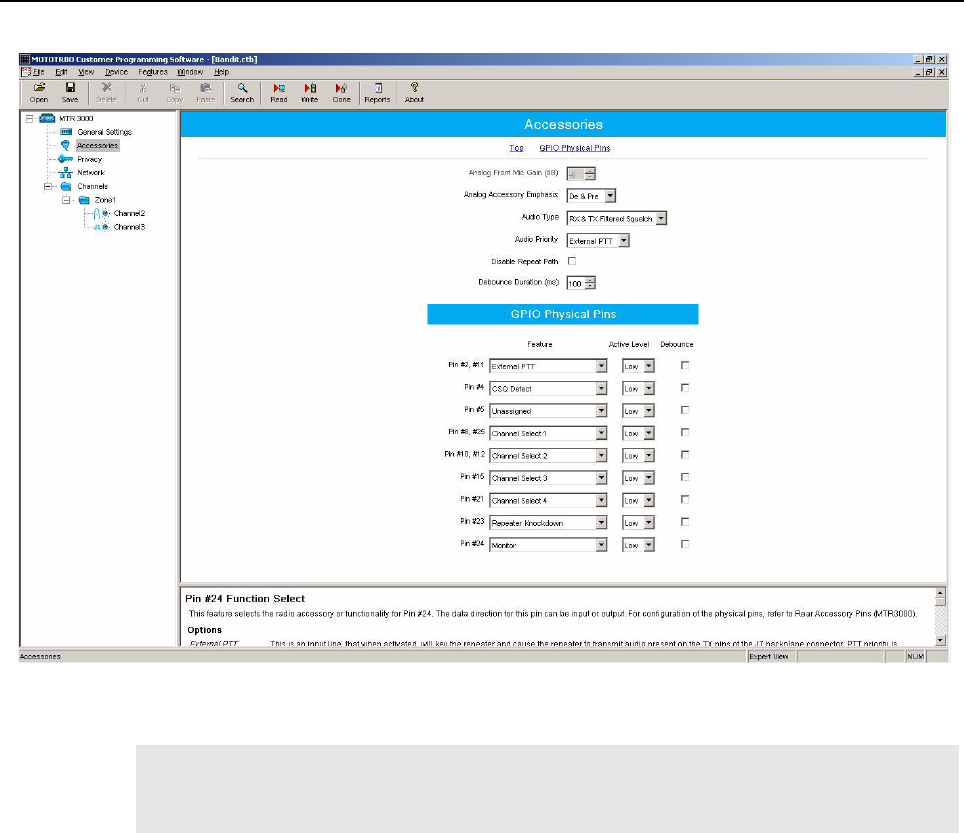Screen dimensions: 964x833
Task: Toggle Disable Repeat Path checkbox
Action: point(572,261)
